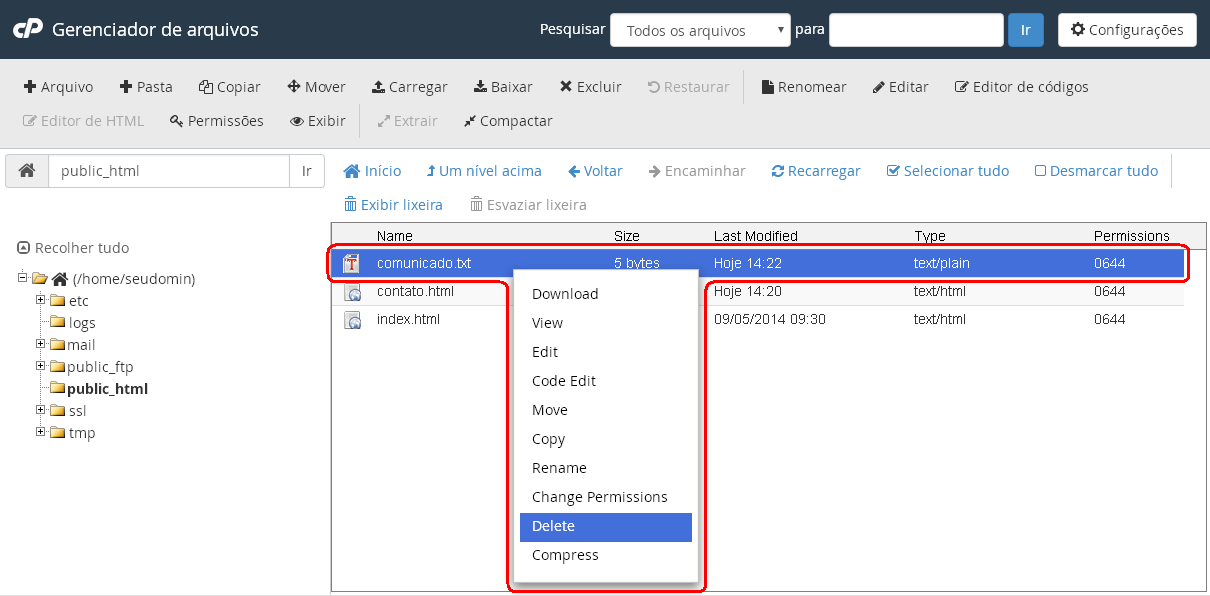Click blue Ir search button
Viewport: 1210px width, 596px height.
[x=1025, y=30]
